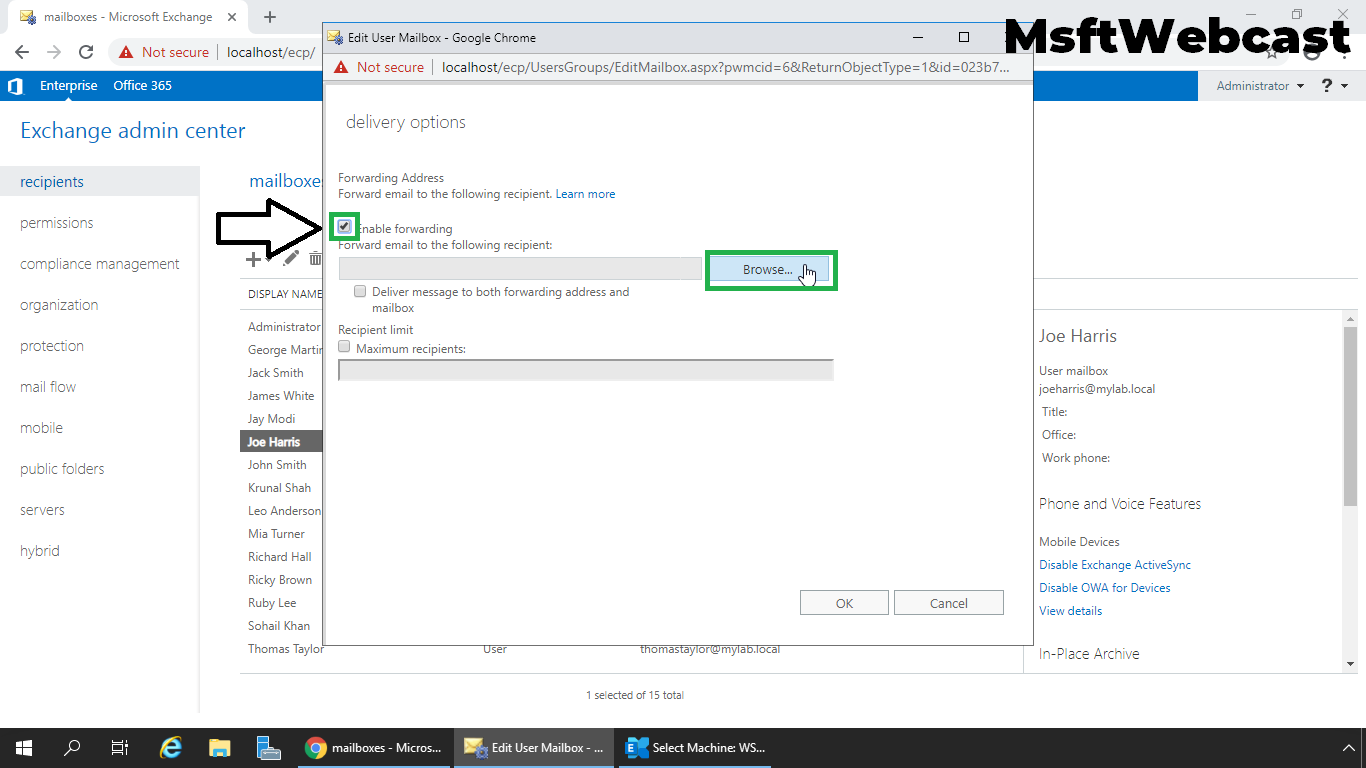Click the Office logo icon in header

coord(15,86)
